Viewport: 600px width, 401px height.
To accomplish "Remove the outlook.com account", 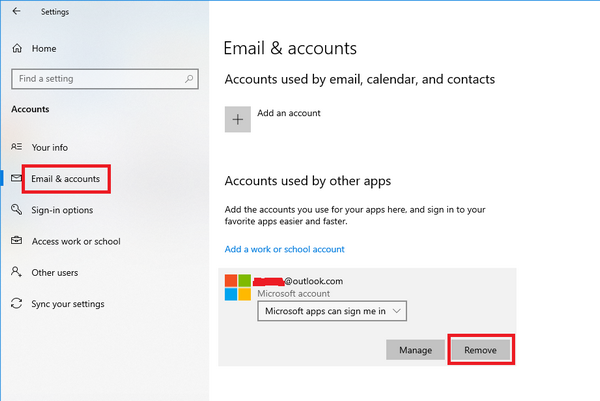I will click(x=481, y=350).
